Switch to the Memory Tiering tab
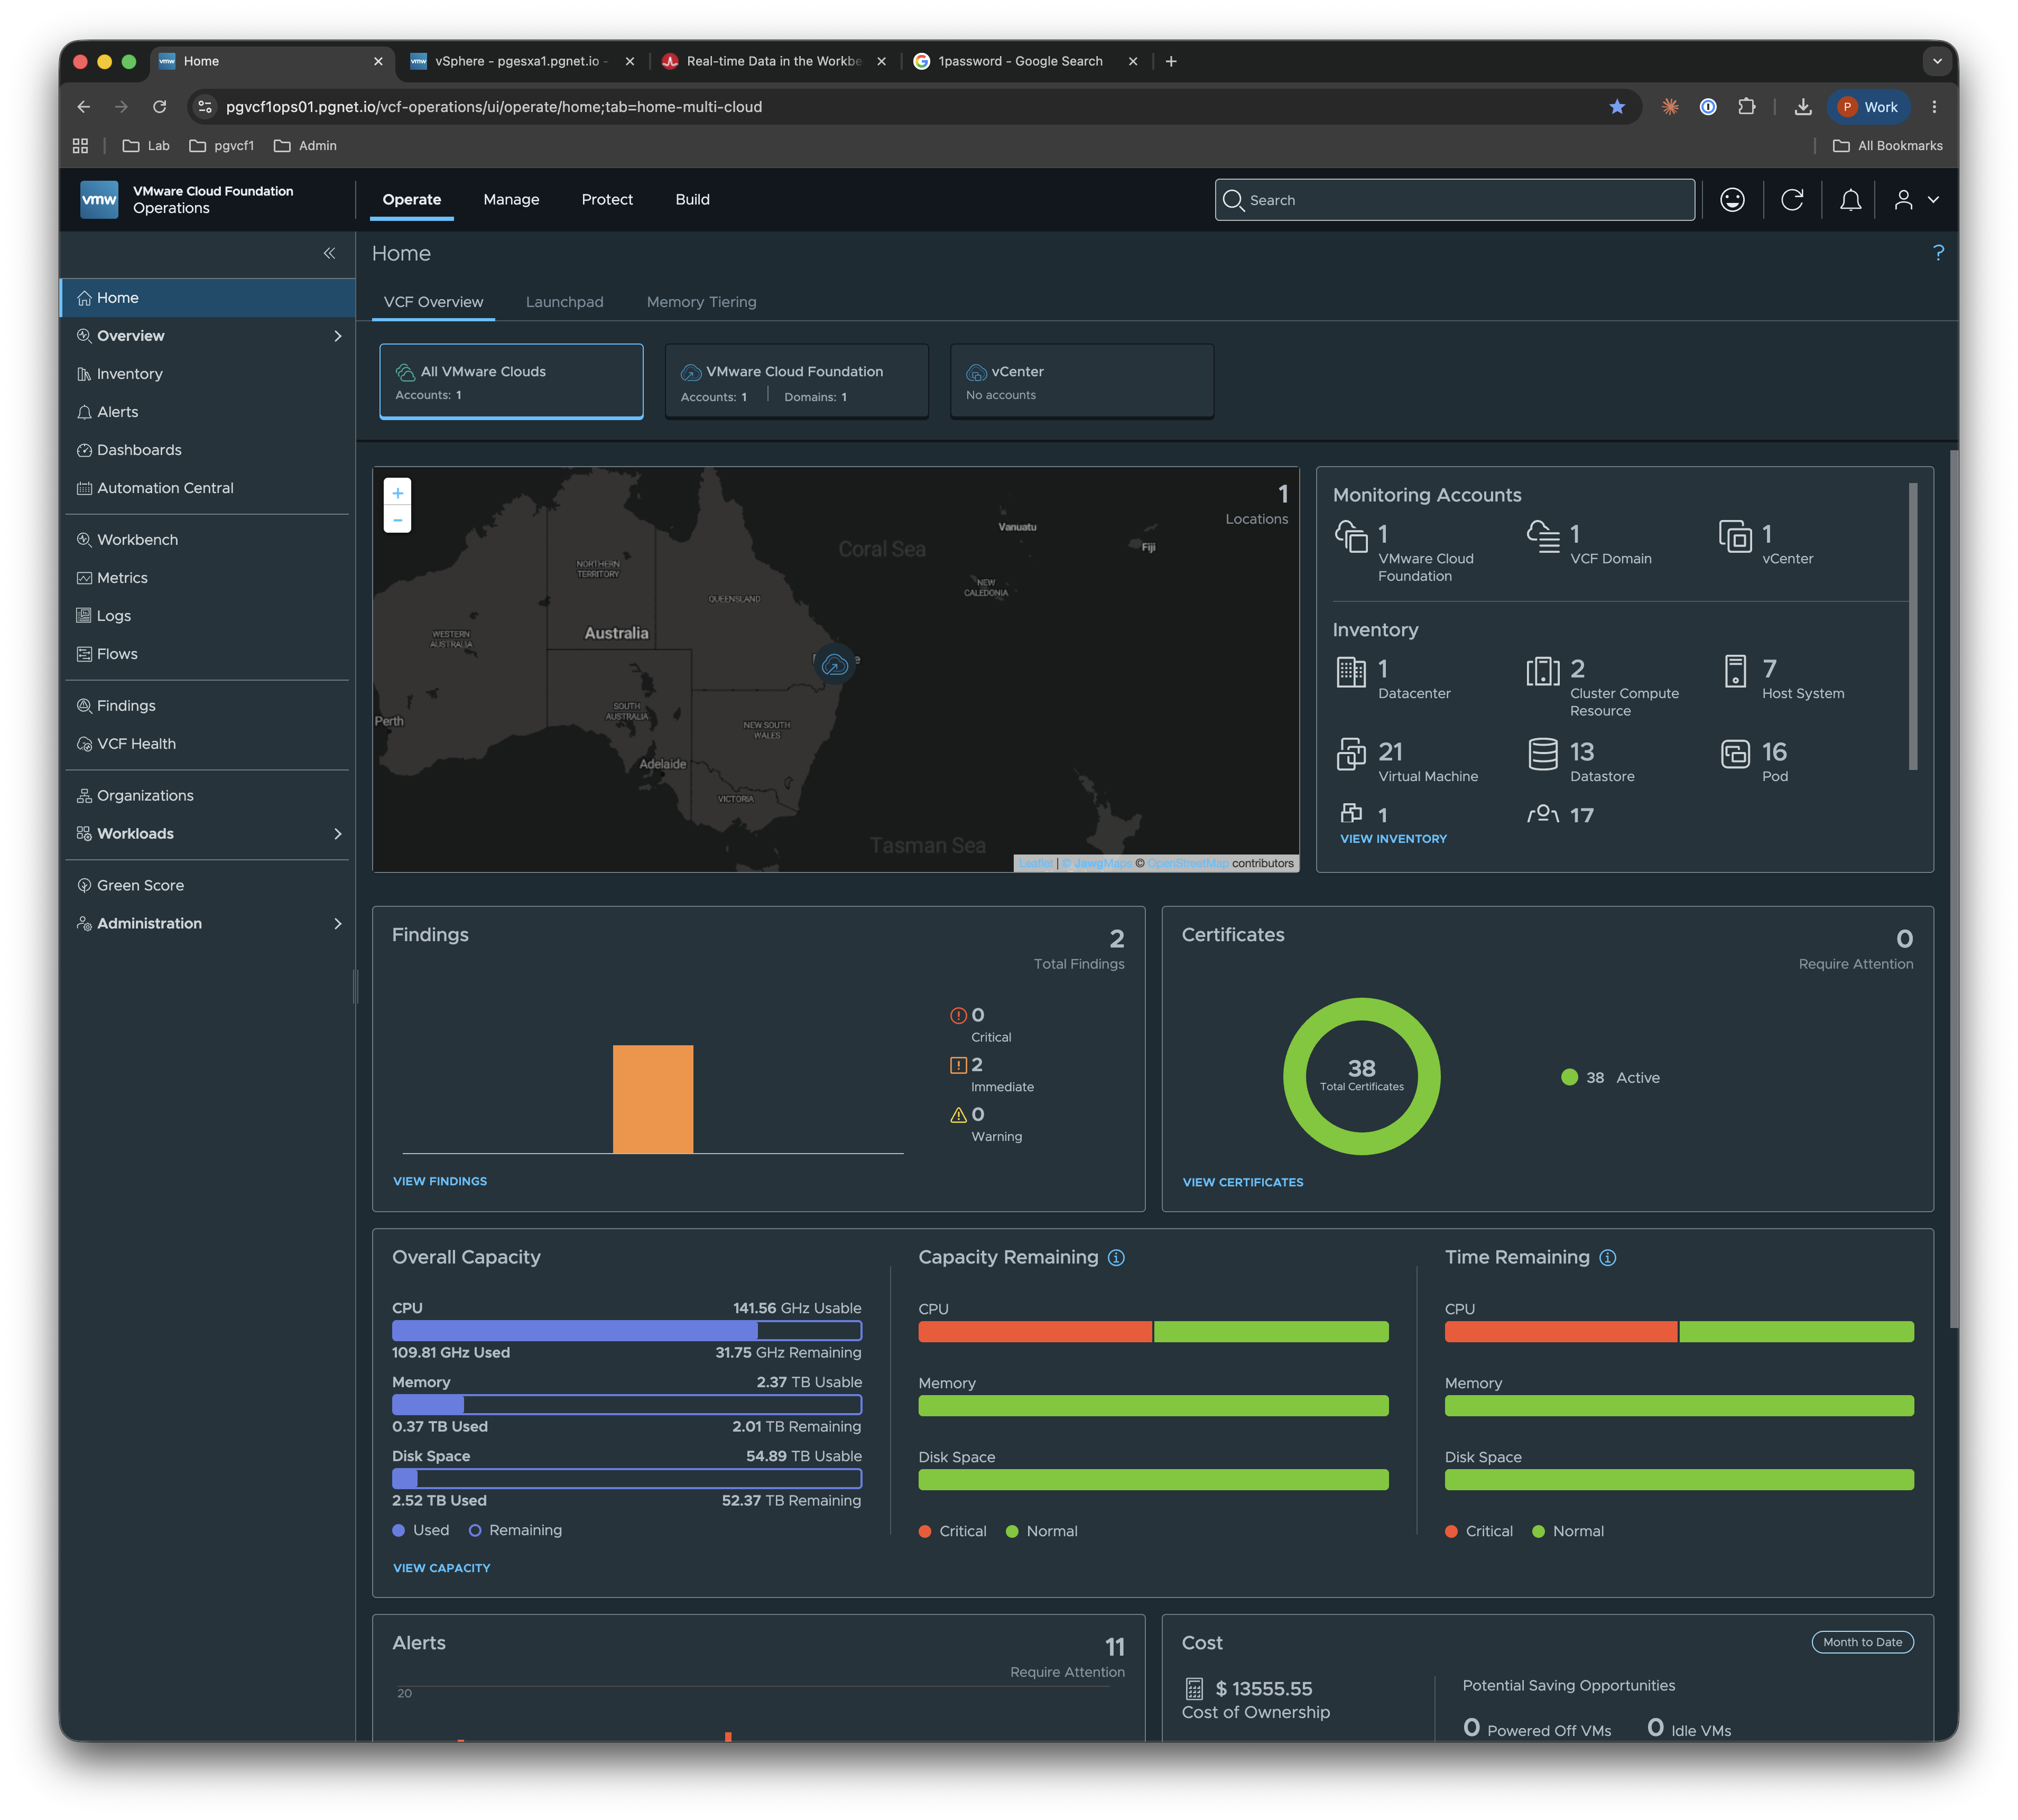 [x=701, y=302]
